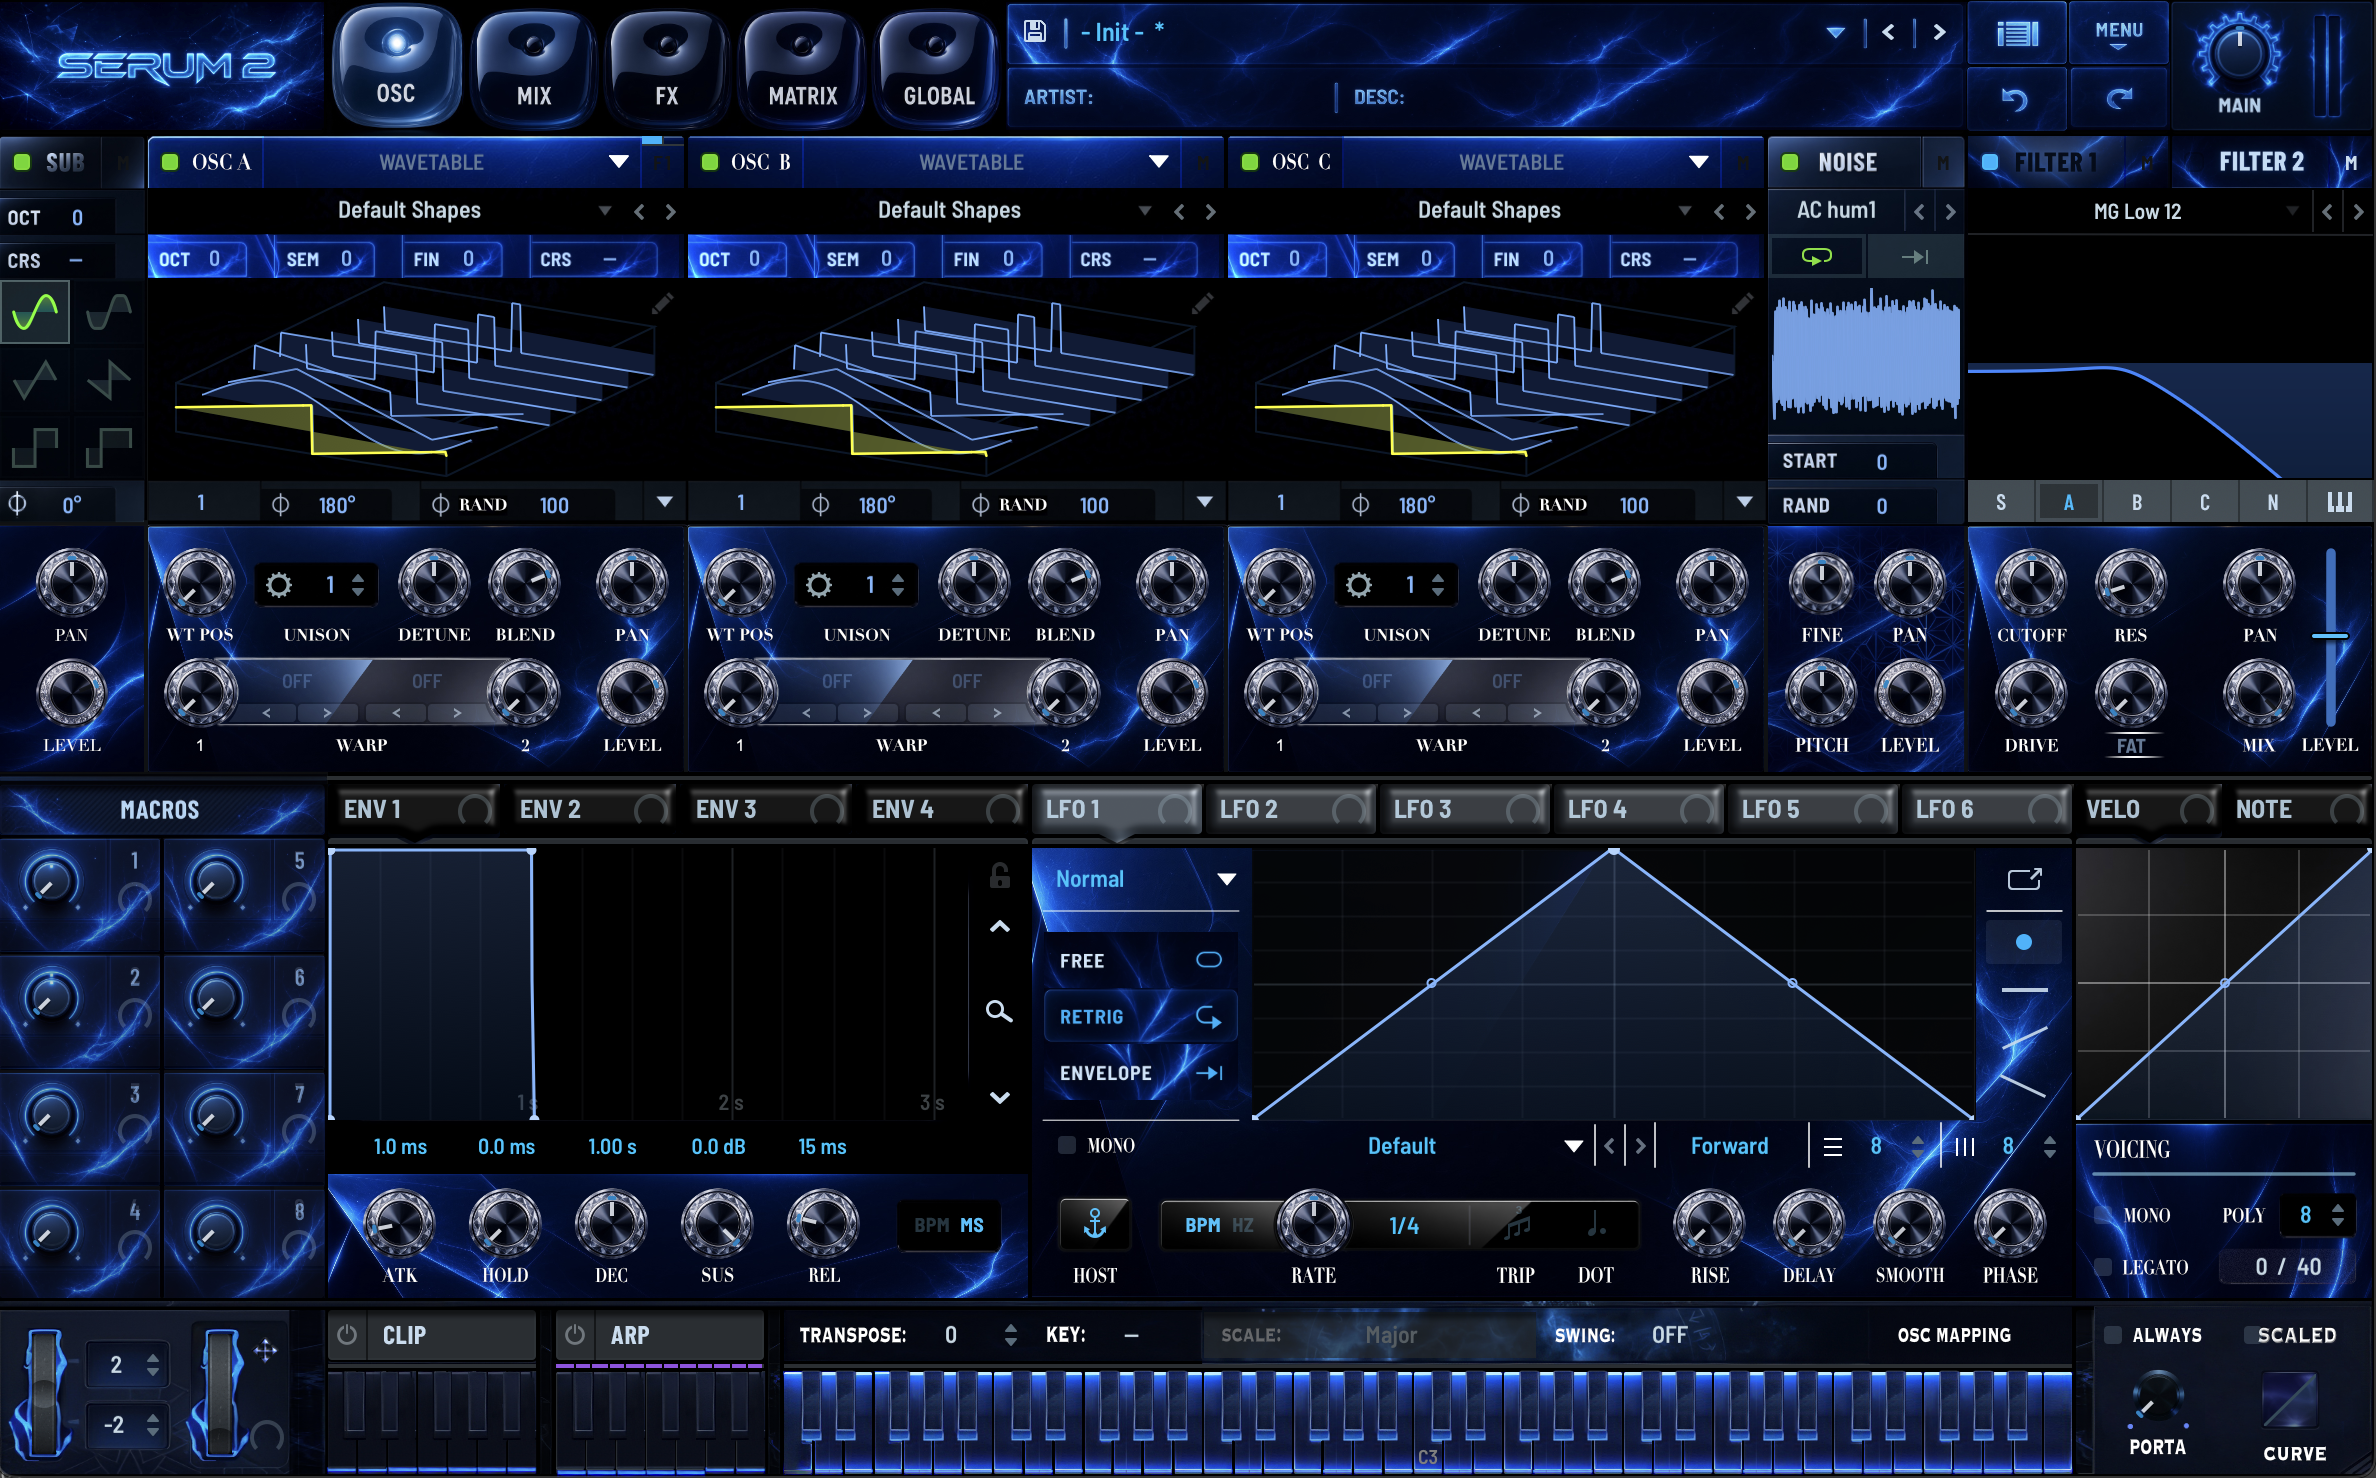Viewport: 2376px width, 1478px height.
Task: Toggle the NOISE oscillator enable switch
Action: click(x=1790, y=162)
